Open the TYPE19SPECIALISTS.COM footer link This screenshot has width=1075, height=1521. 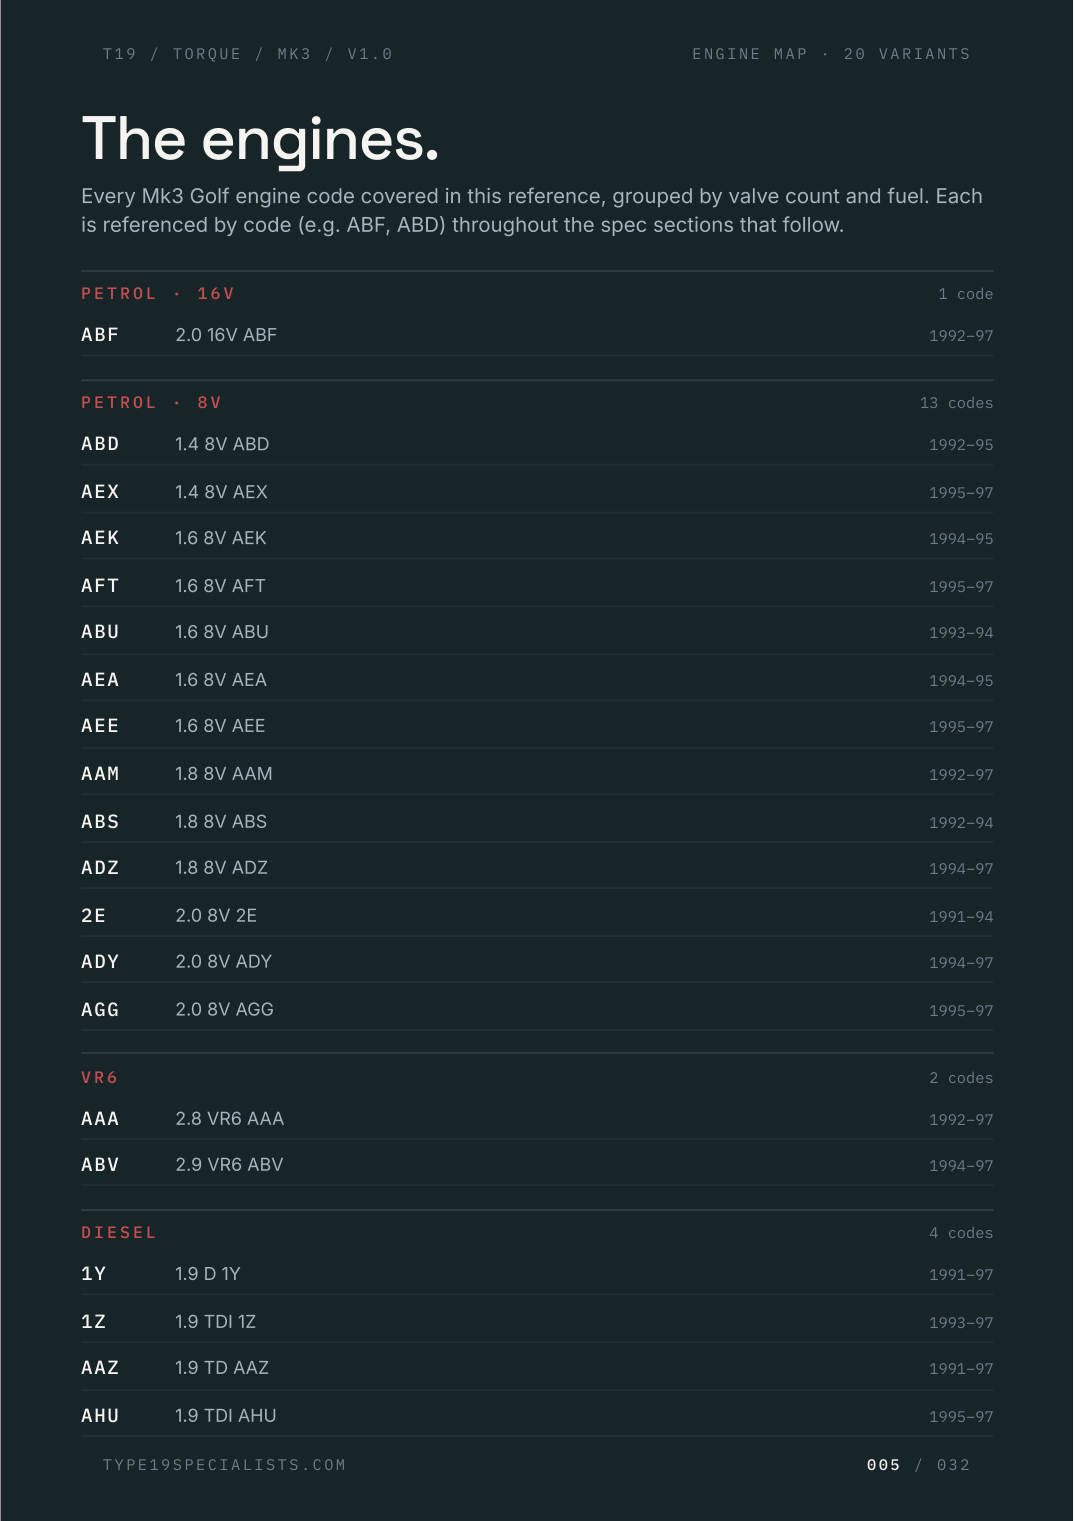[224, 1465]
